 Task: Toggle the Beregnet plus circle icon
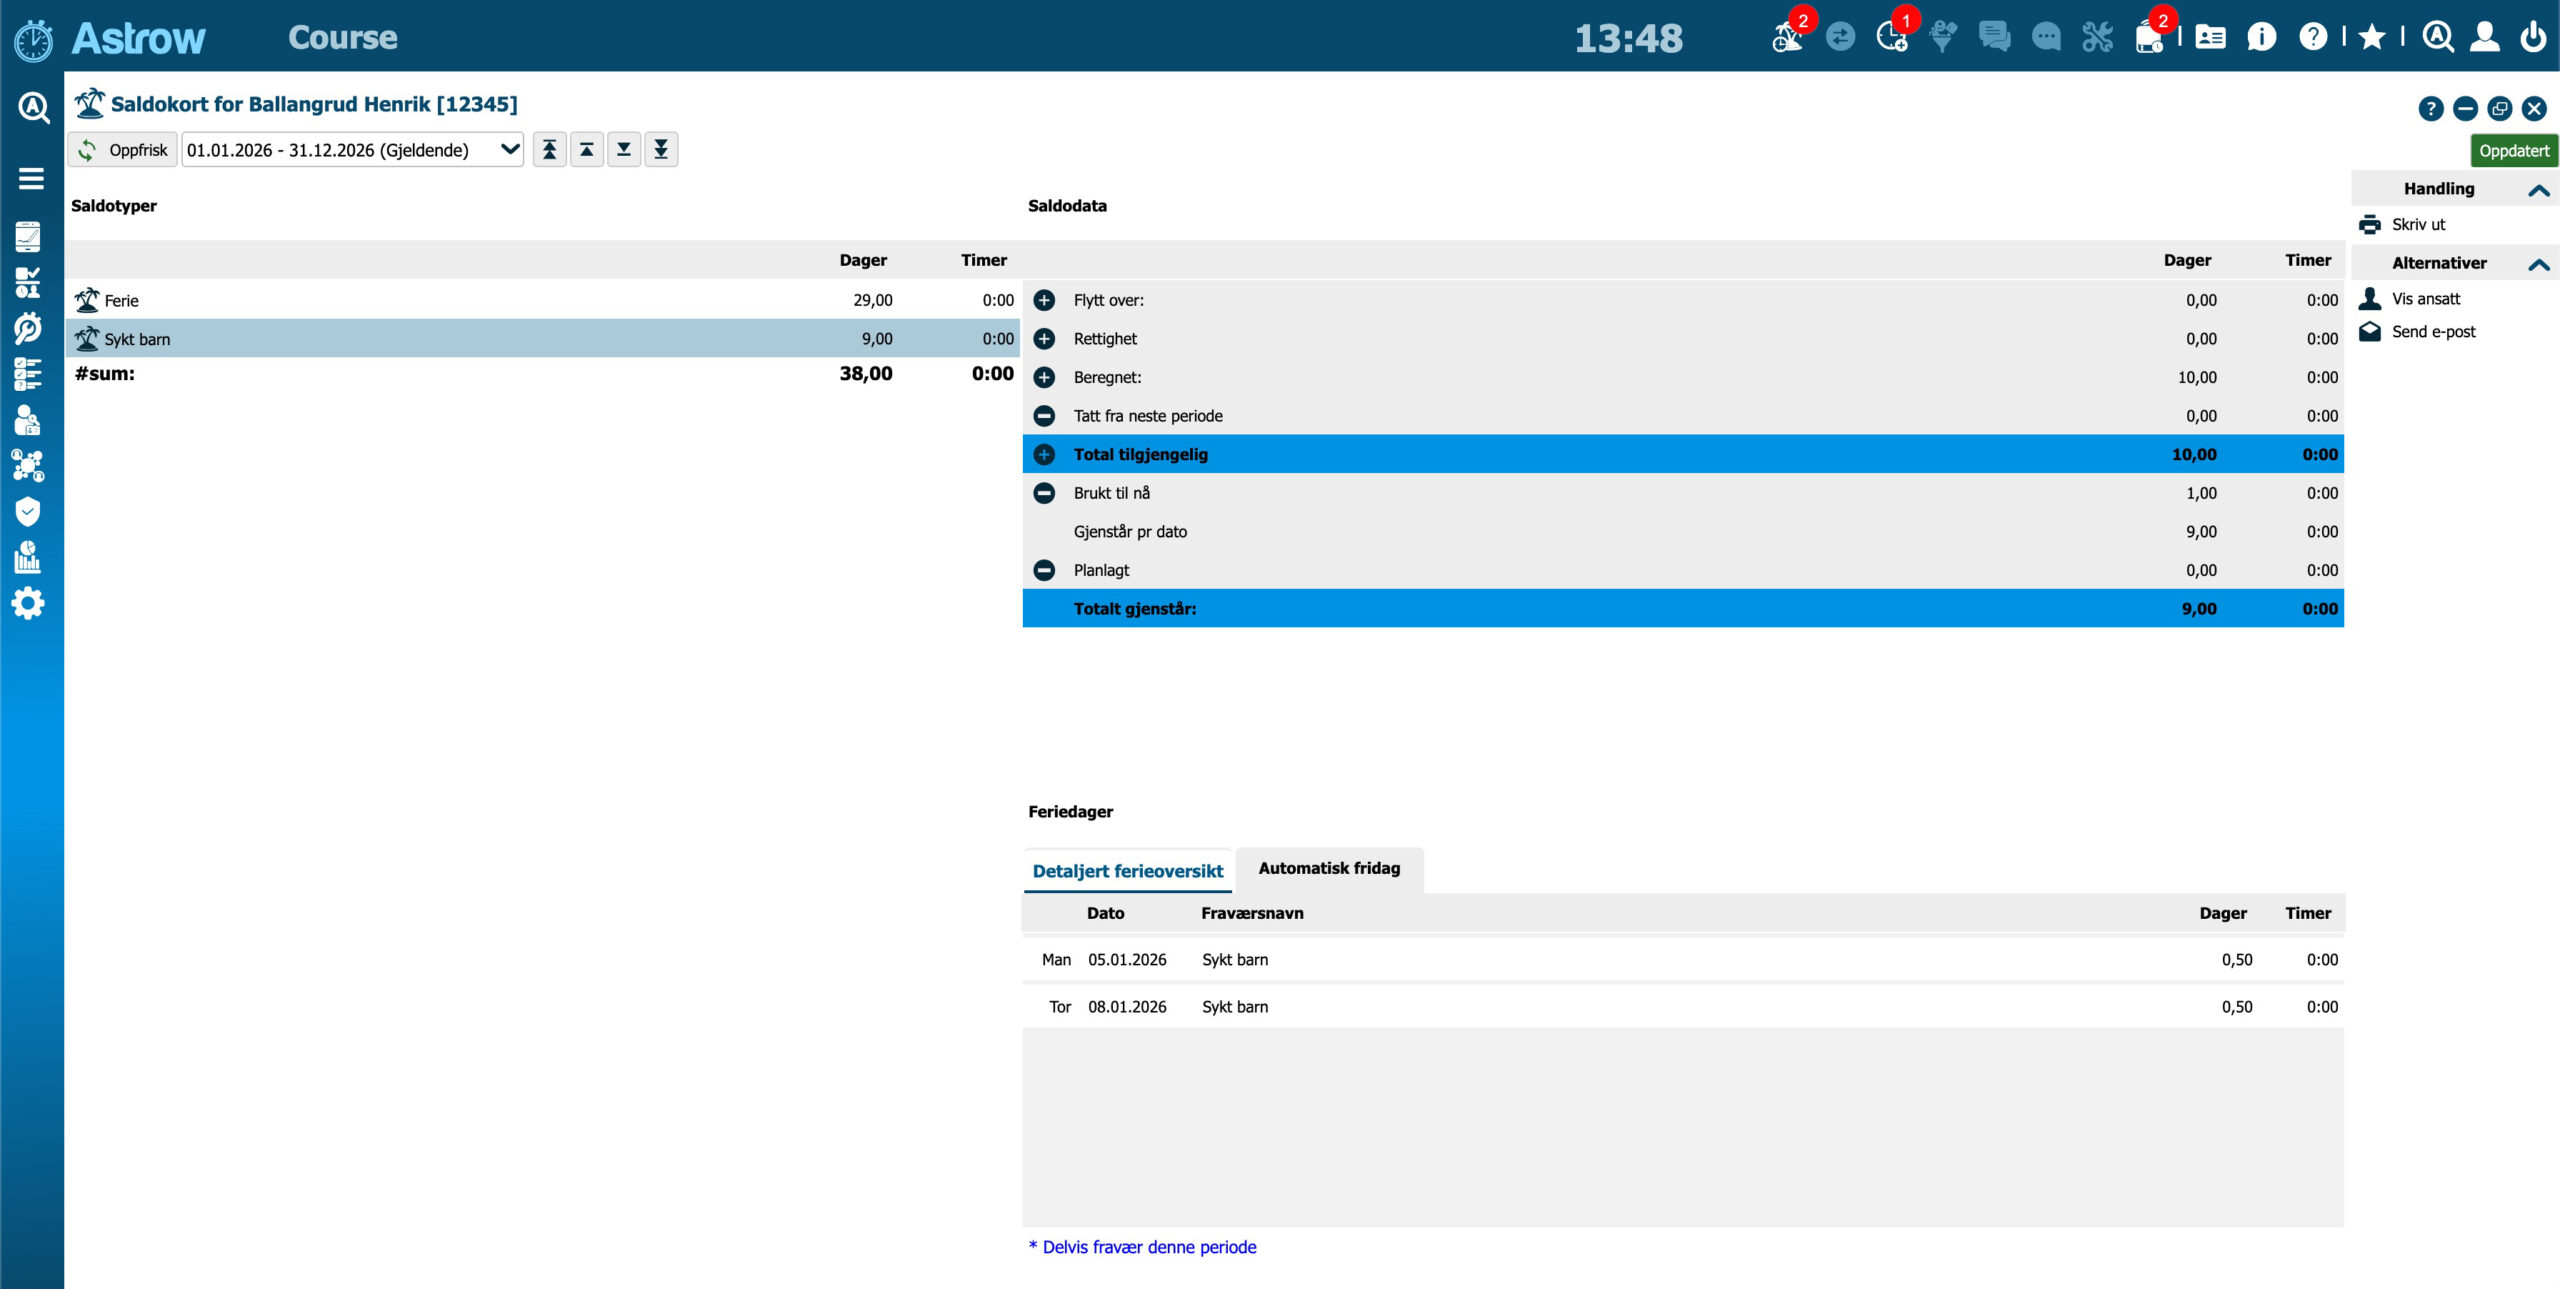pyautogui.click(x=1044, y=377)
